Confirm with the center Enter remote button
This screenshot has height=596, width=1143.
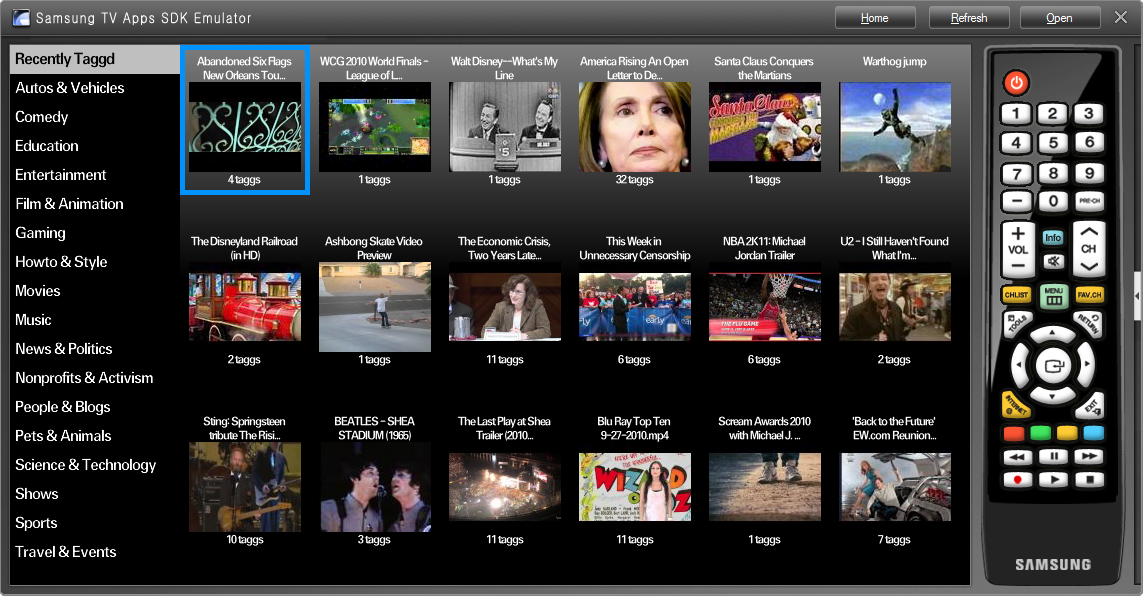1053,365
